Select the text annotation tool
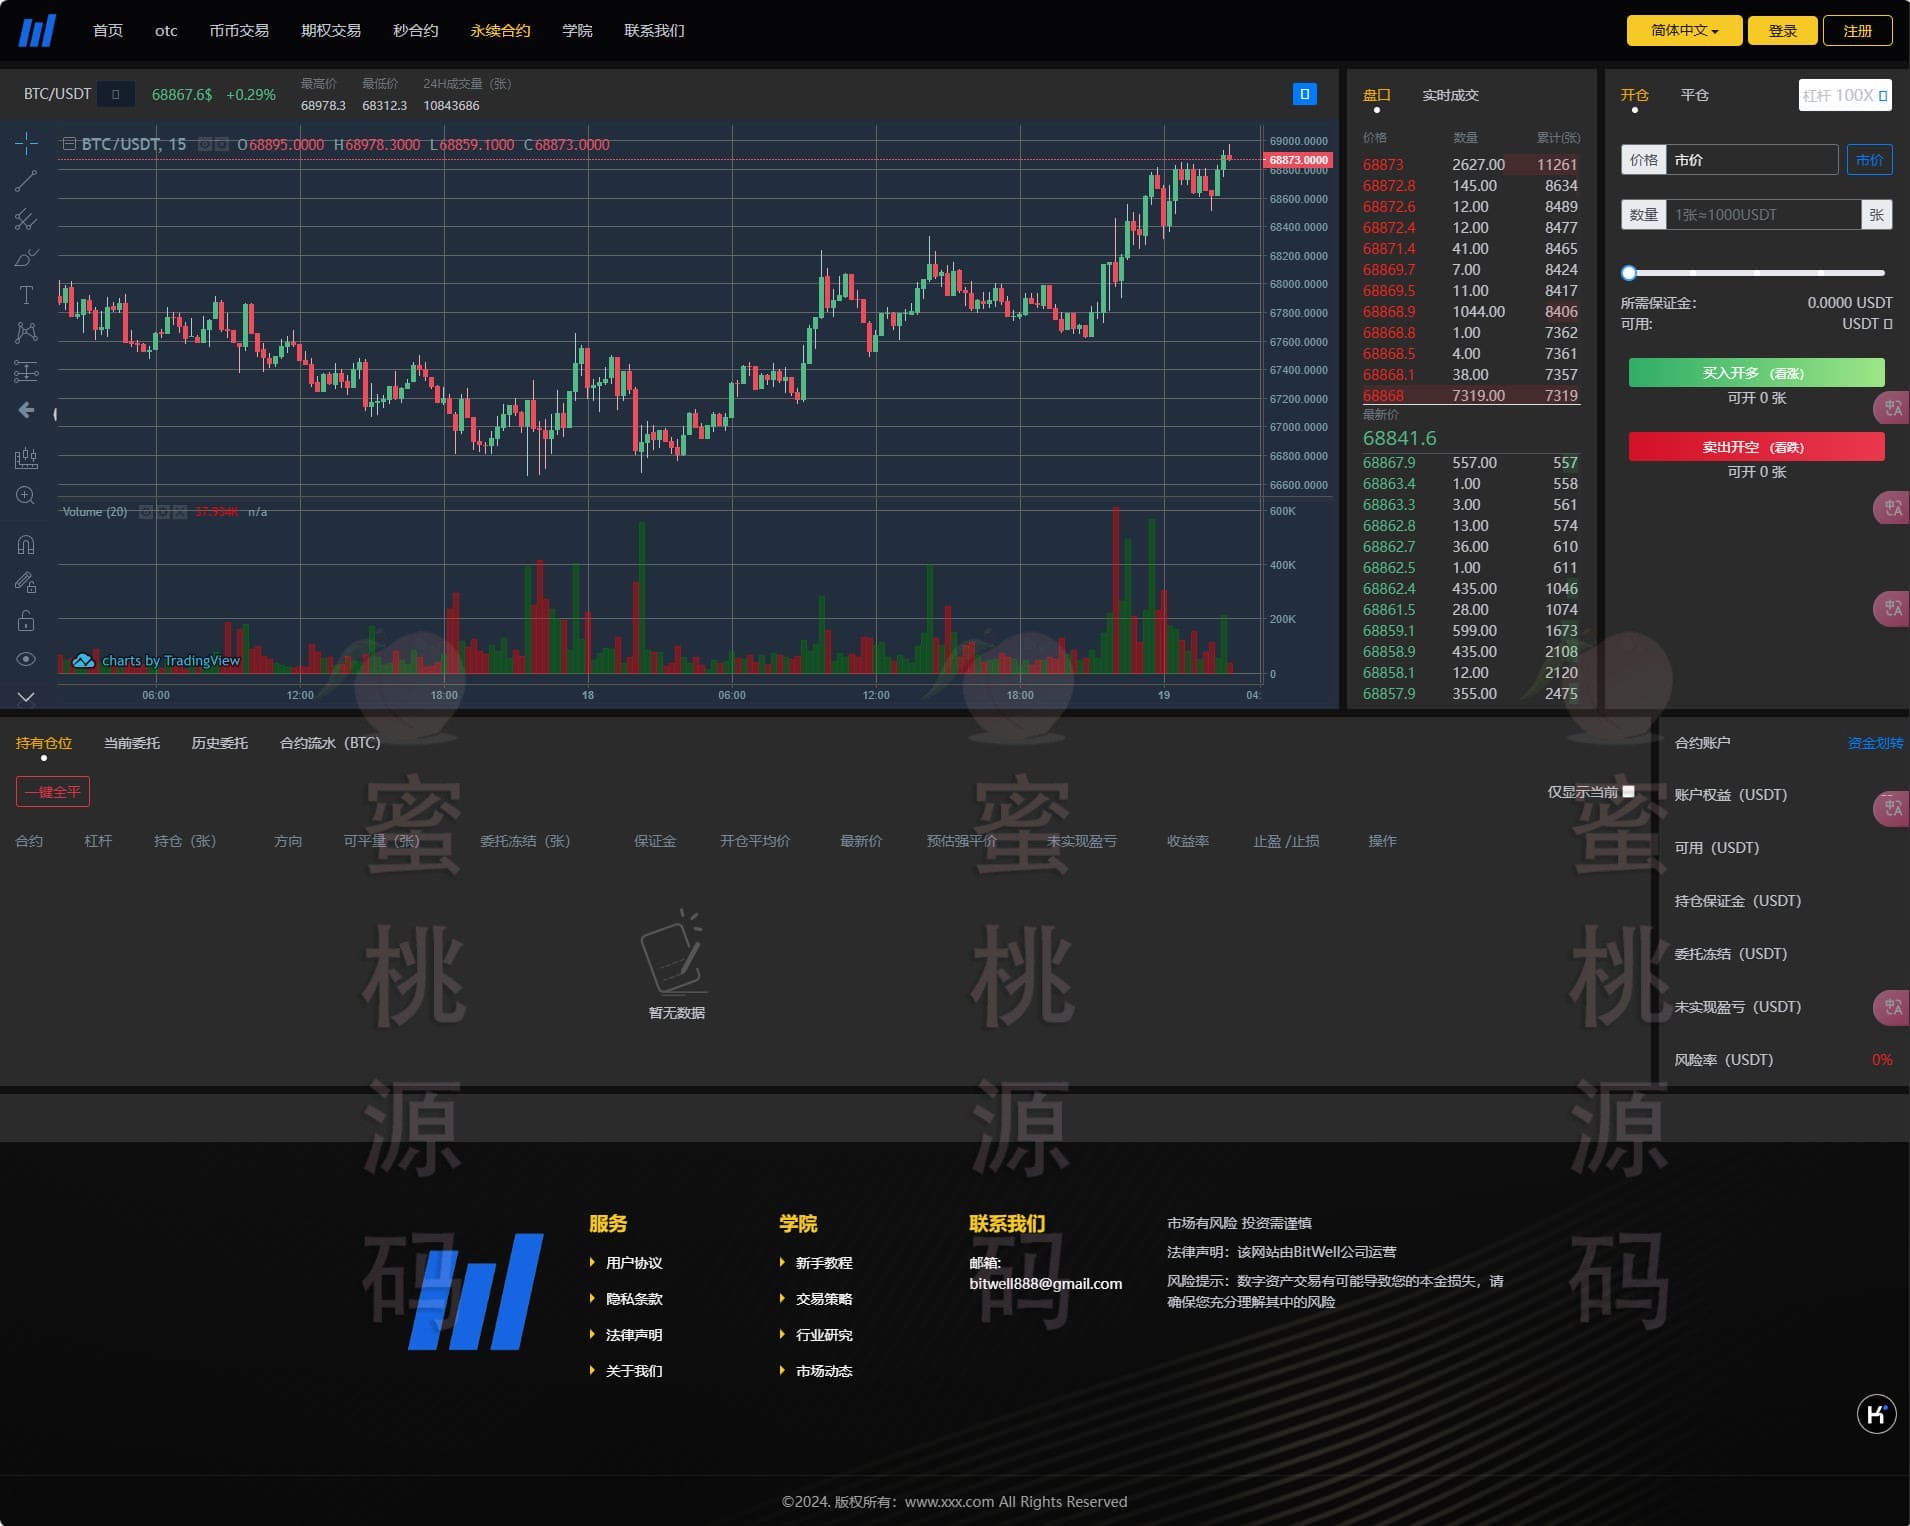1910x1526 pixels. pos(26,295)
